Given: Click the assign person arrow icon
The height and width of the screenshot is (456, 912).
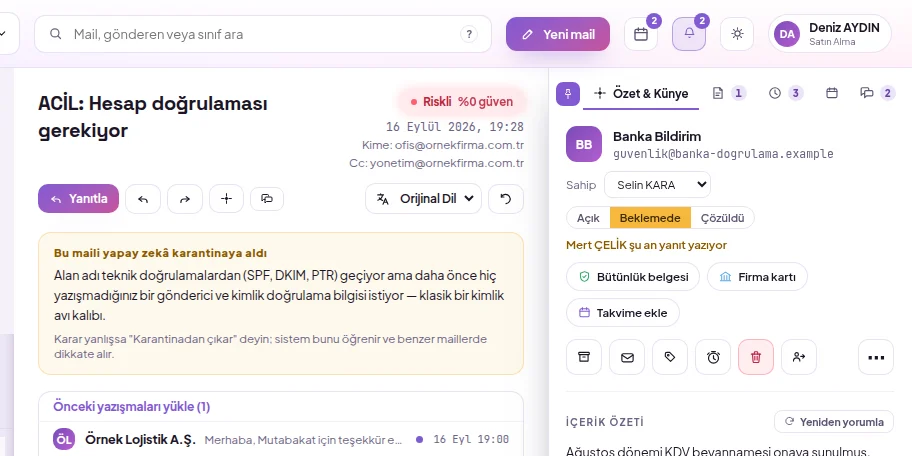Looking at the screenshot, I should click(x=799, y=357).
